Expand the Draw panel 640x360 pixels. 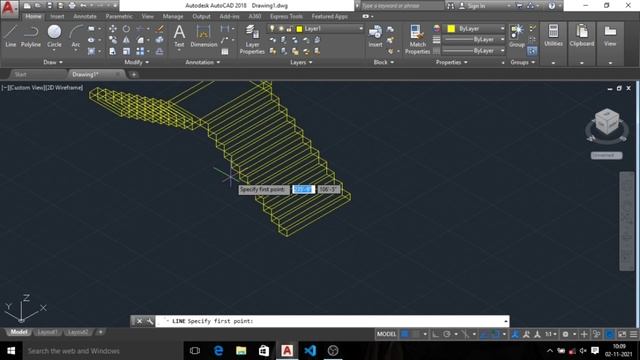53,62
